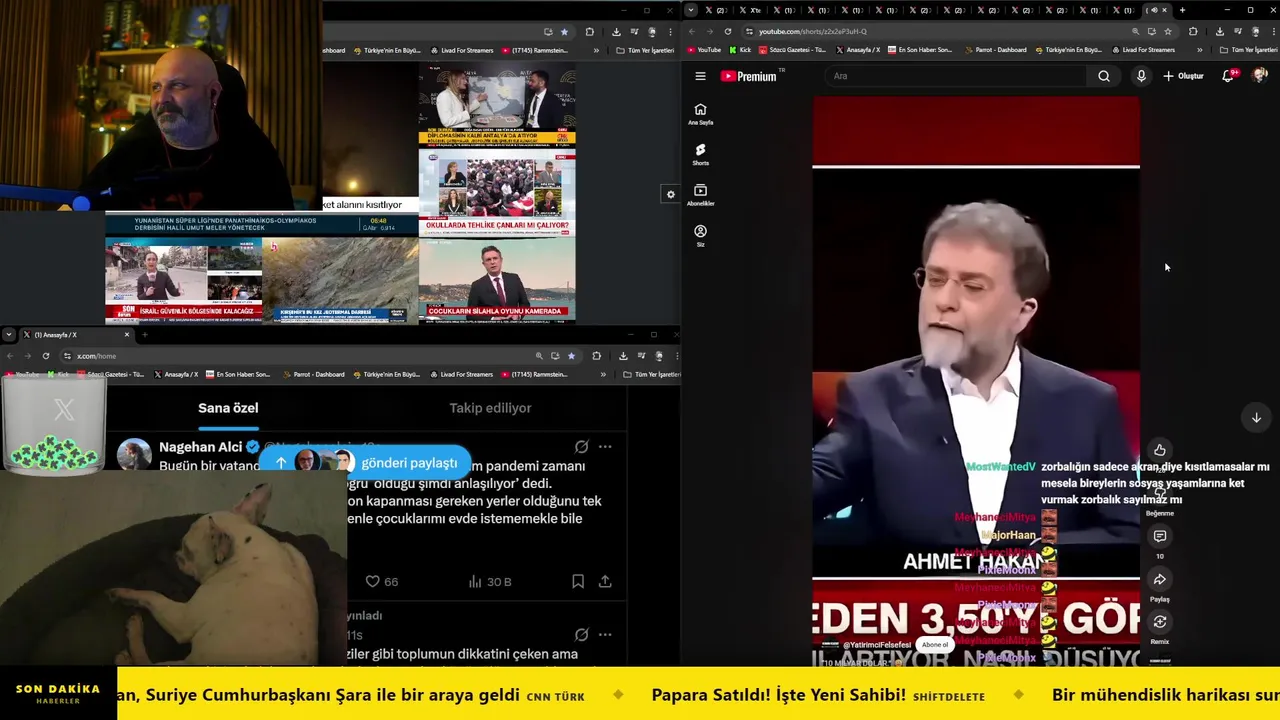
Task: Like Nagehan Alci's post with the heart
Action: 372,581
